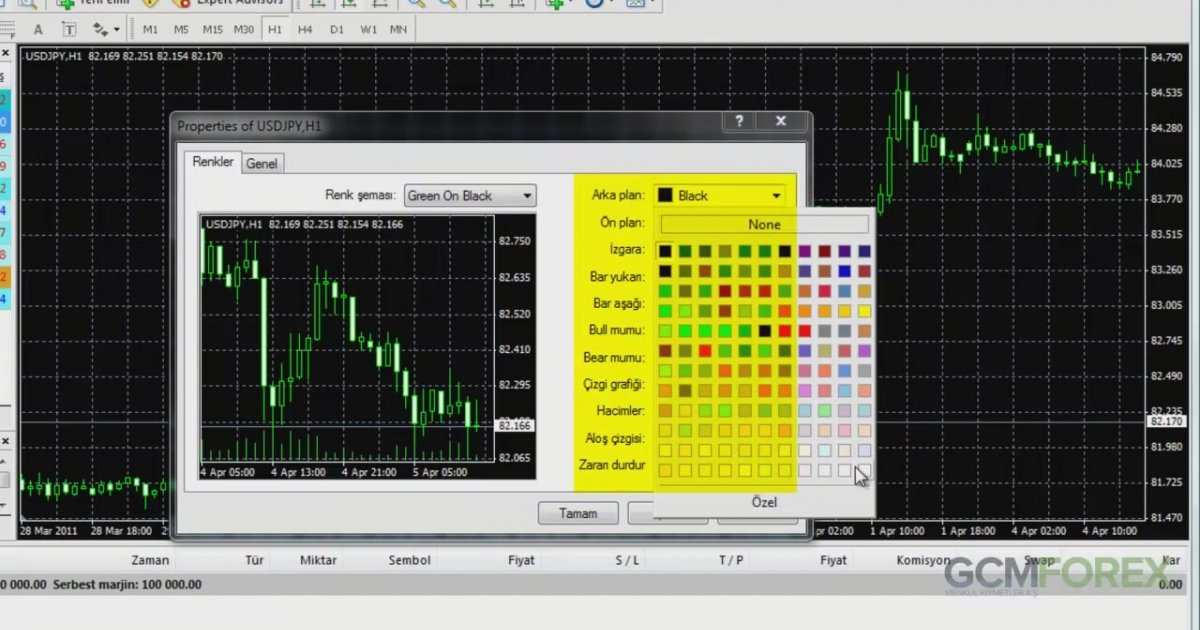
Task: Switch to the Genel tab
Action: [262, 163]
